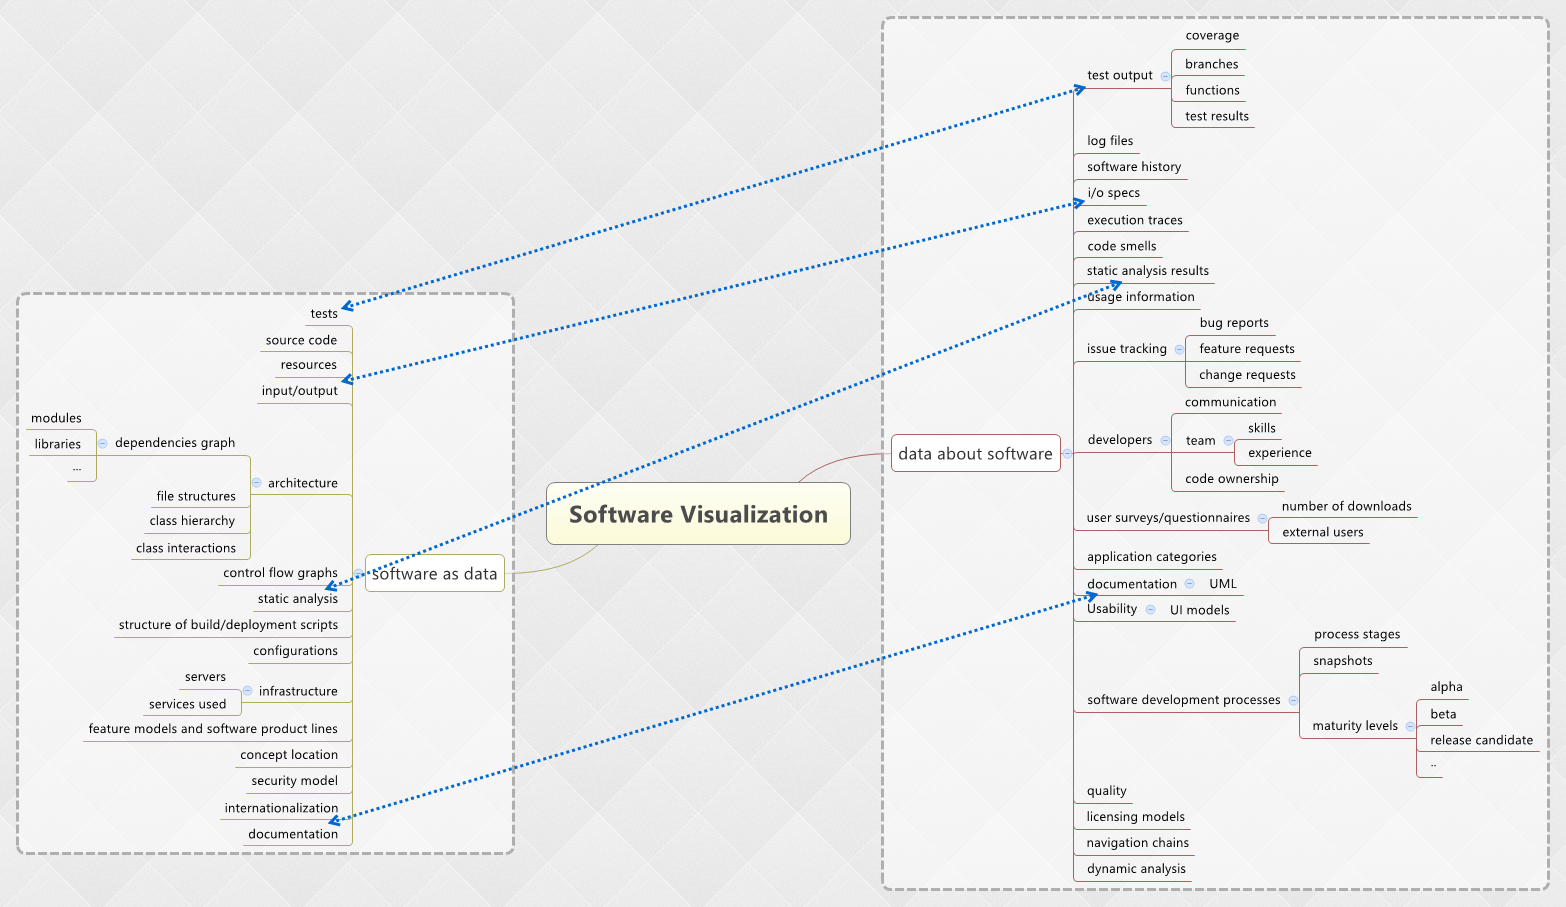Select the 'code smells' node
The height and width of the screenshot is (907, 1566).
1121,245
